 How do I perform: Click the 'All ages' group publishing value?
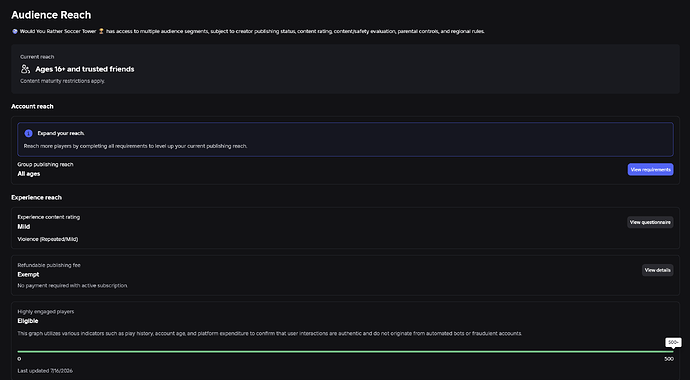(x=29, y=174)
